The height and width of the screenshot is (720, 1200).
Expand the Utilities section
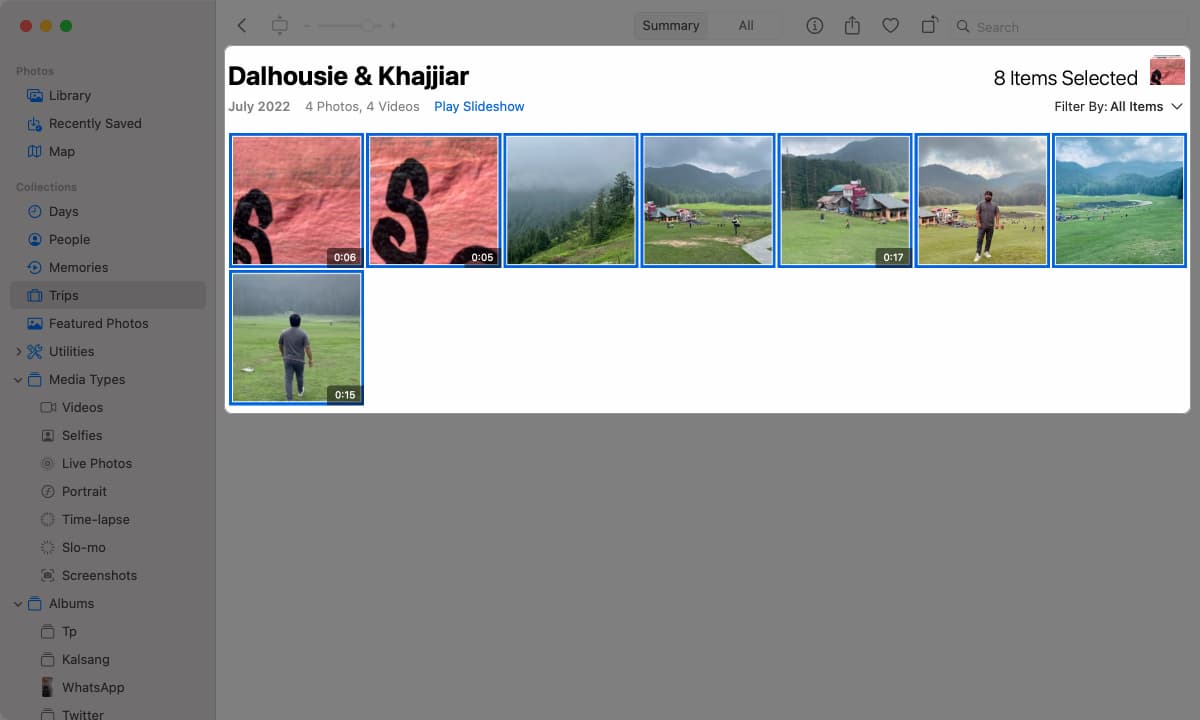(18, 352)
